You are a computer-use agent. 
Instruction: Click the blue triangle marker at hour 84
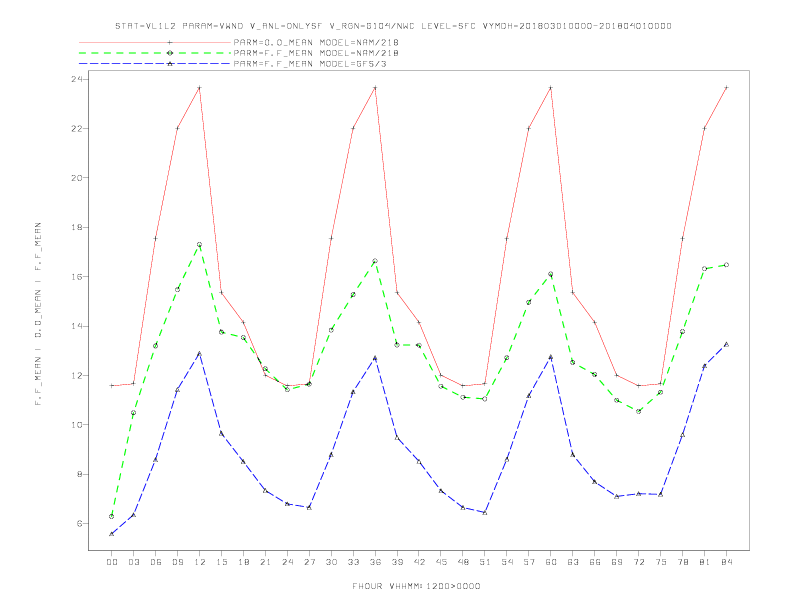tap(726, 344)
